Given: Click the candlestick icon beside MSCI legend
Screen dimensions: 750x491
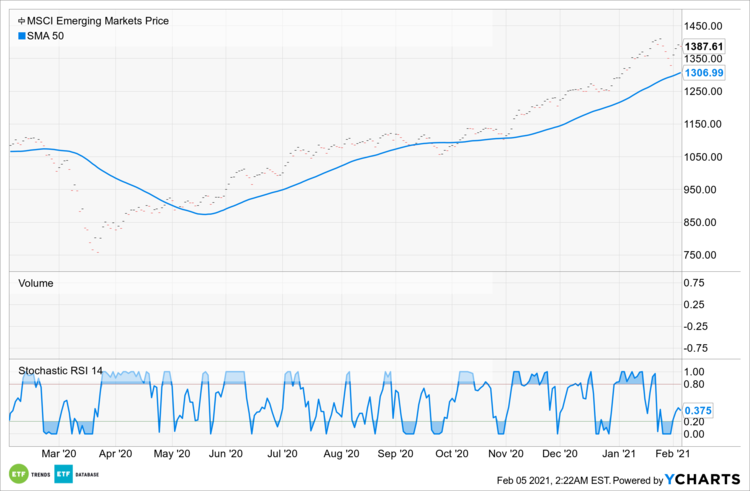Looking at the screenshot, I should tap(13, 20).
